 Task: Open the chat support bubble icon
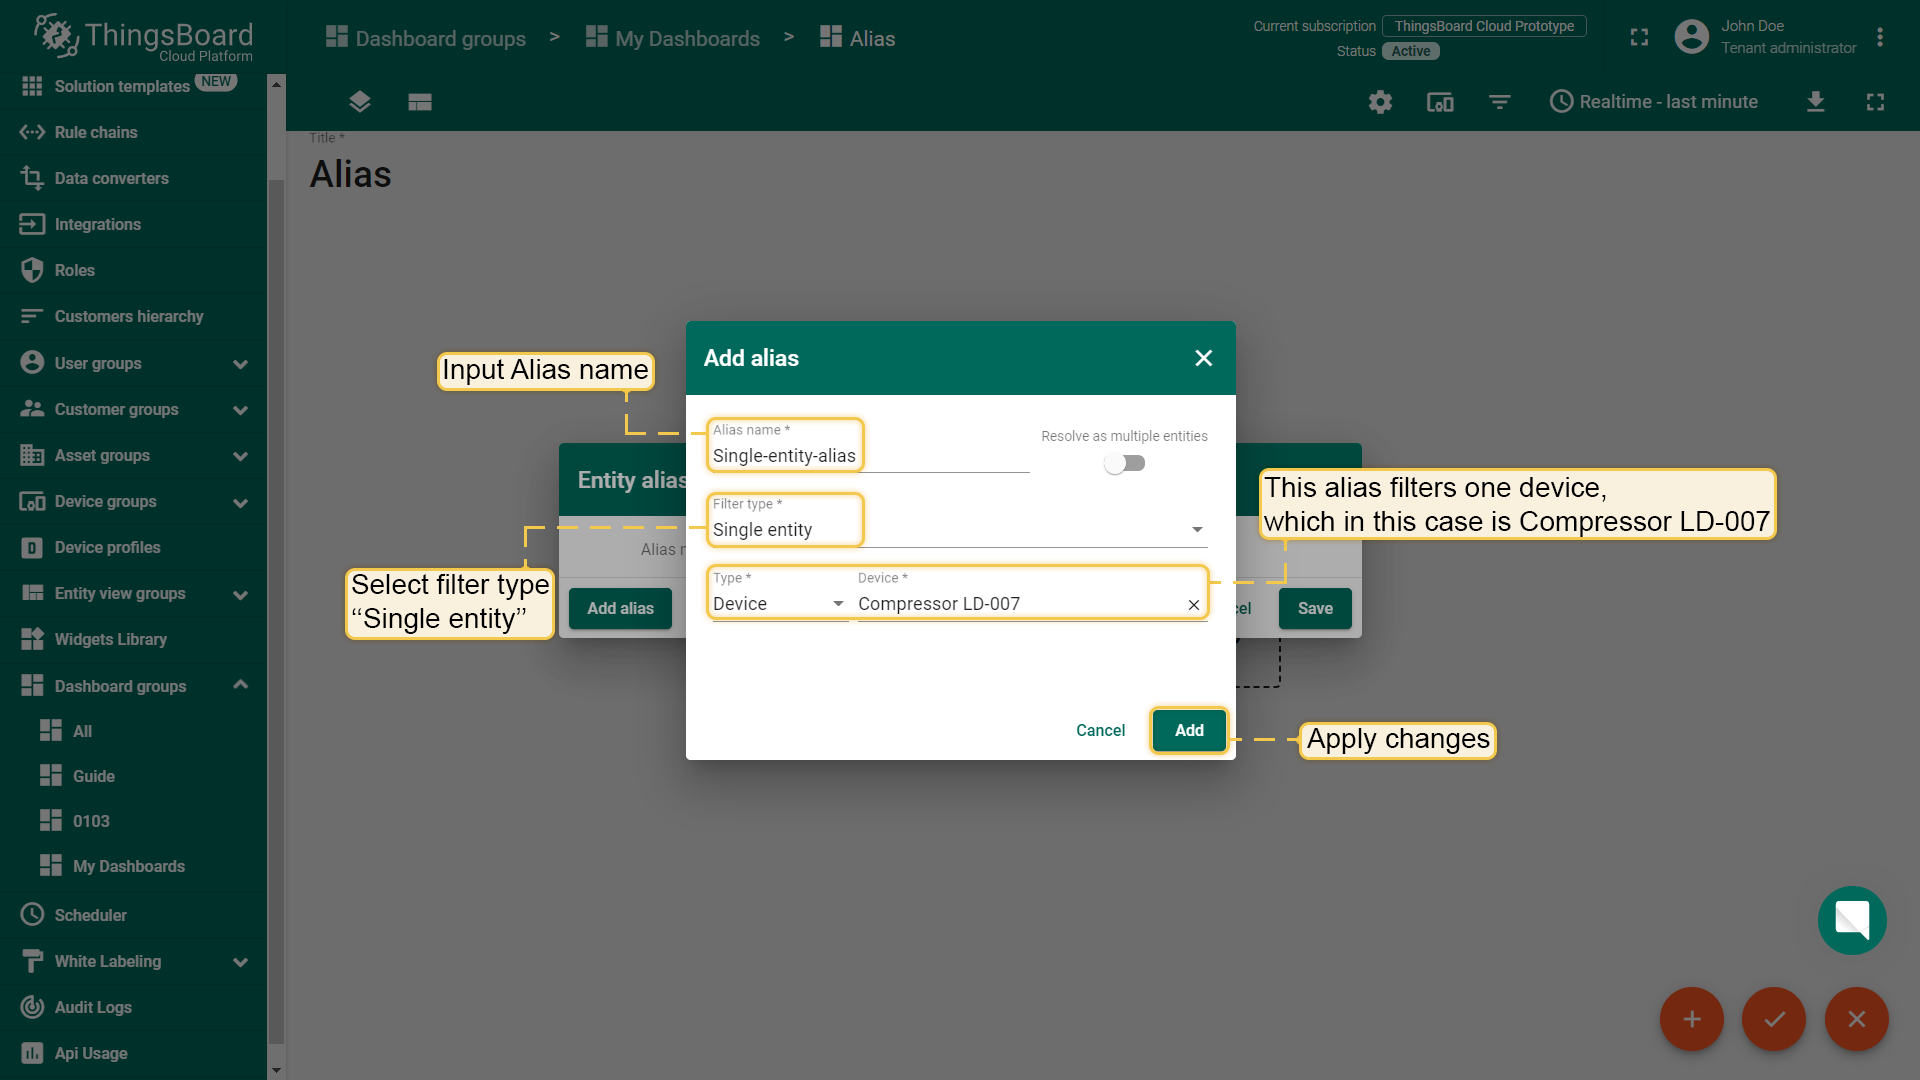(1851, 920)
